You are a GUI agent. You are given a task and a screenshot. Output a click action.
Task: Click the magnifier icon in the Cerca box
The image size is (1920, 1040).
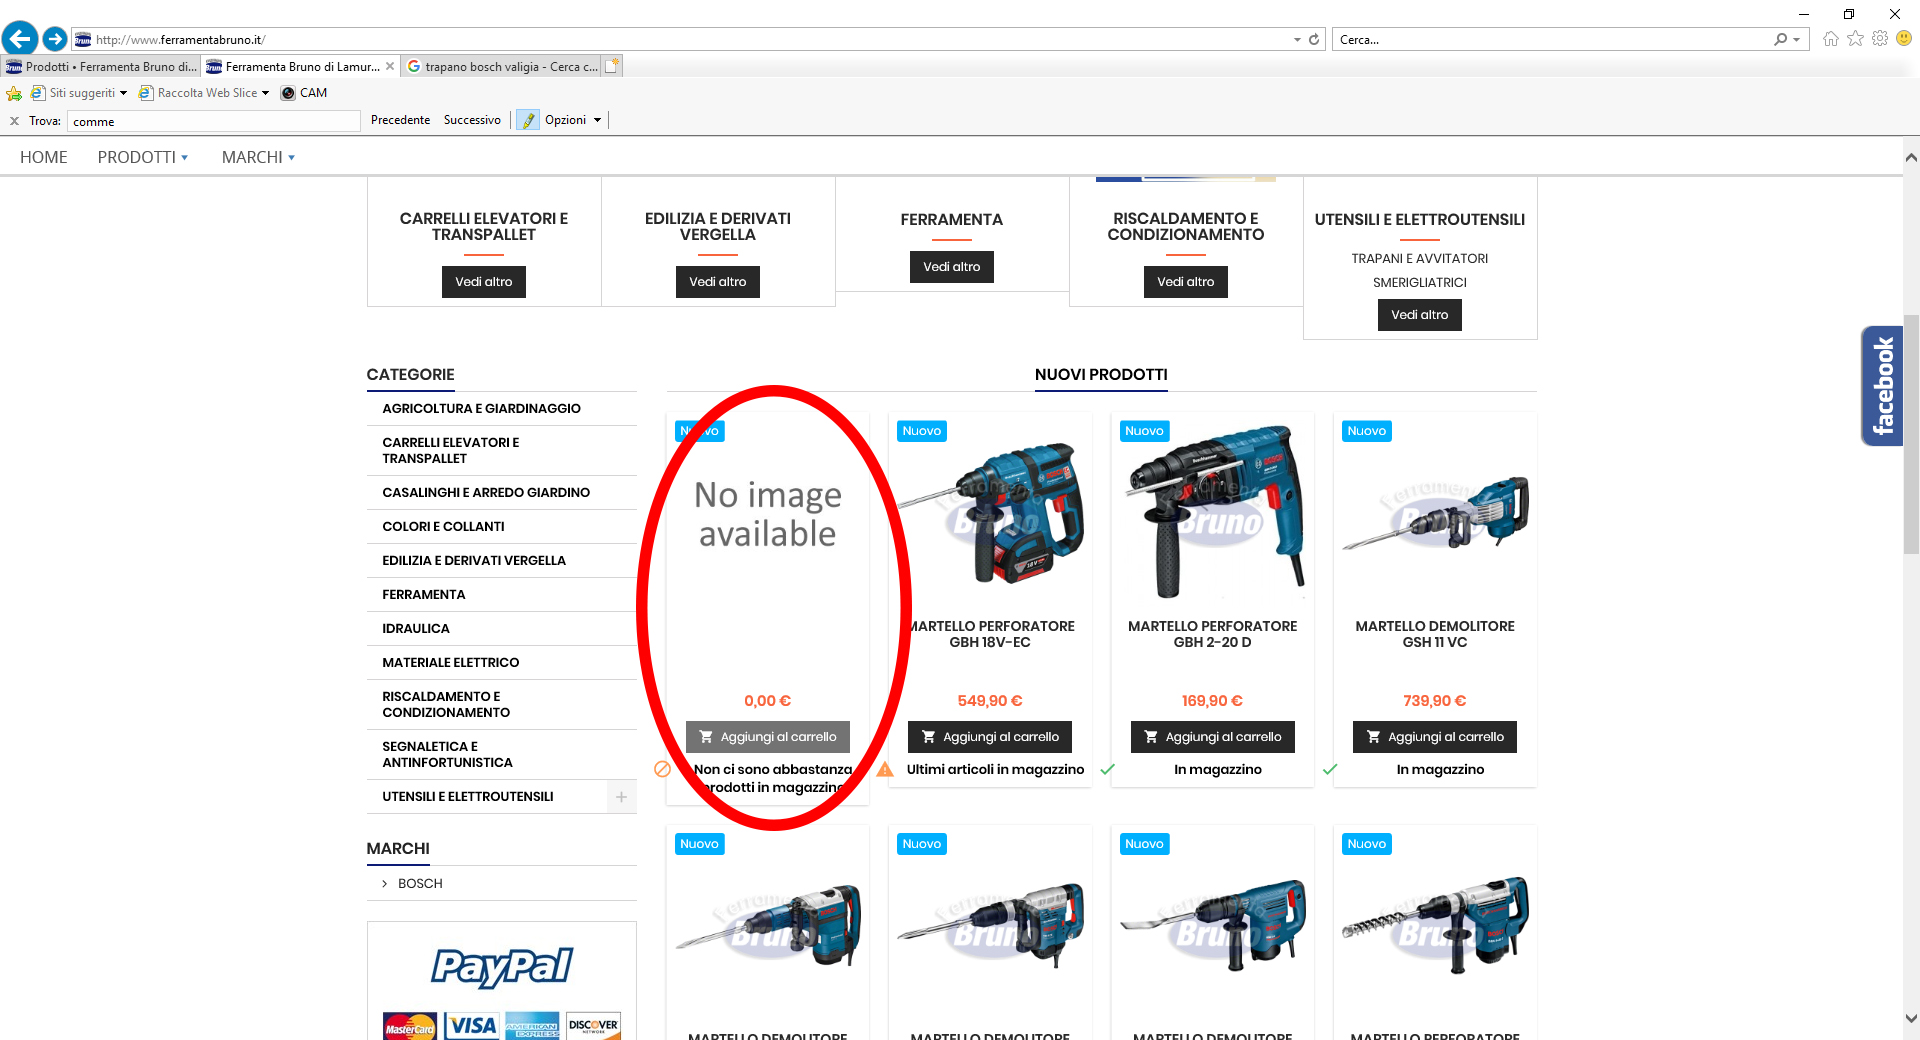tap(1780, 40)
